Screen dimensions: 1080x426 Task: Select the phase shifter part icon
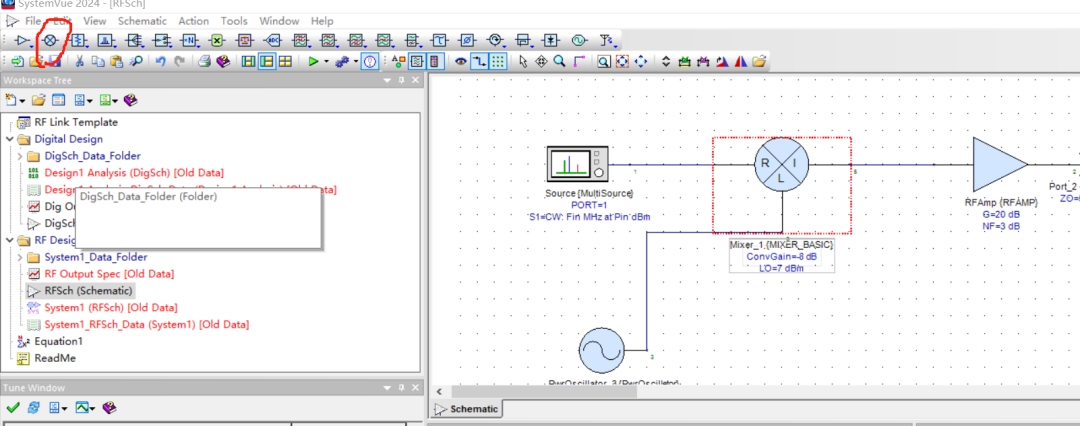[467, 40]
